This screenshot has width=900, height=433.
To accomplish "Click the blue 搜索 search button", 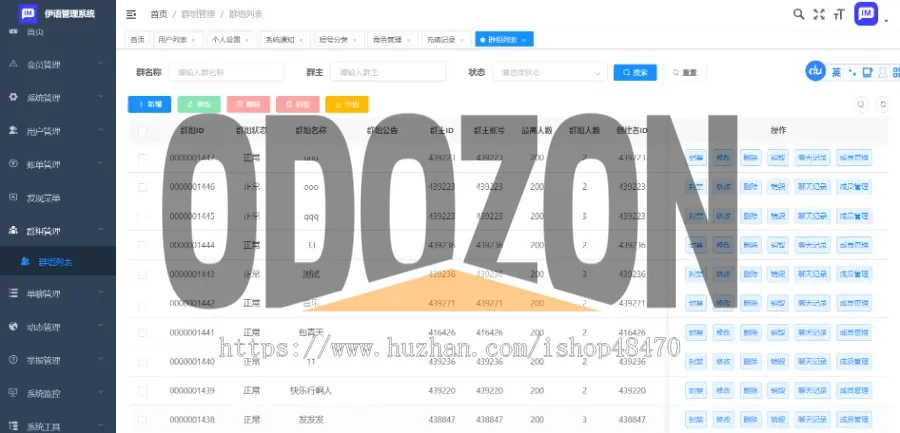I will (x=635, y=72).
